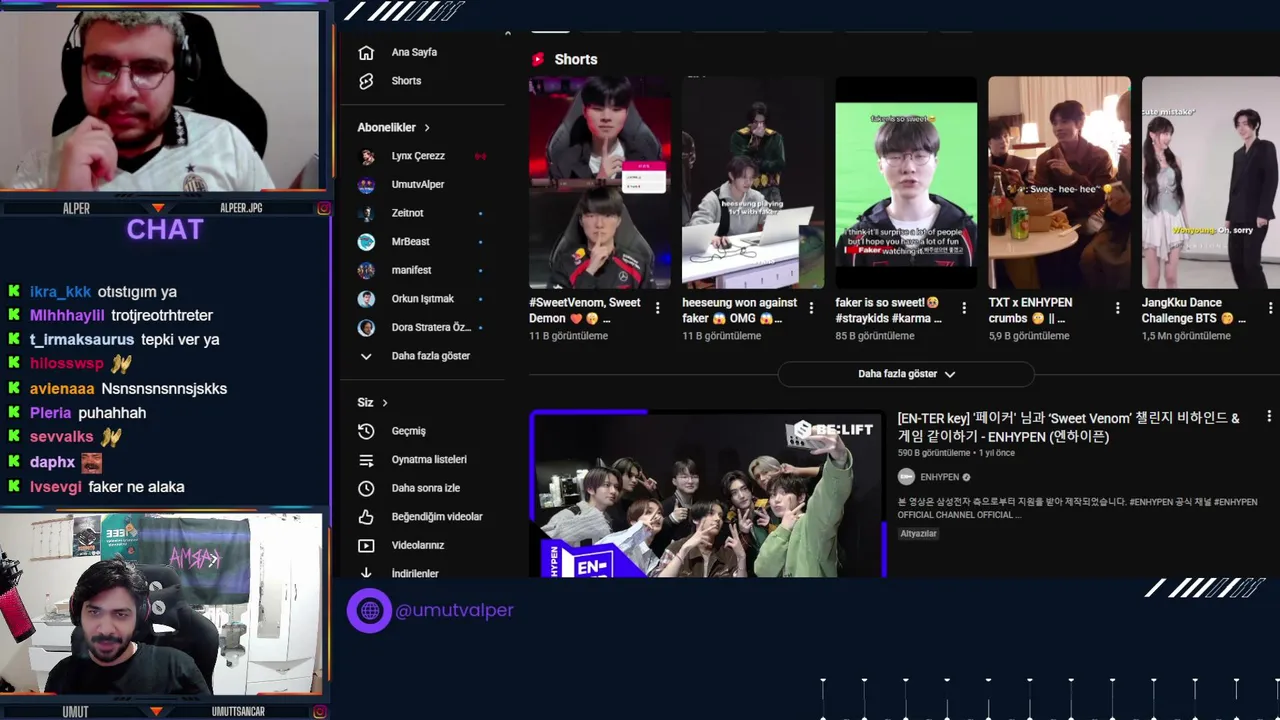Open Beğendiğim videolar thumbs-up icon
This screenshot has width=1280, height=720.
coord(366,517)
